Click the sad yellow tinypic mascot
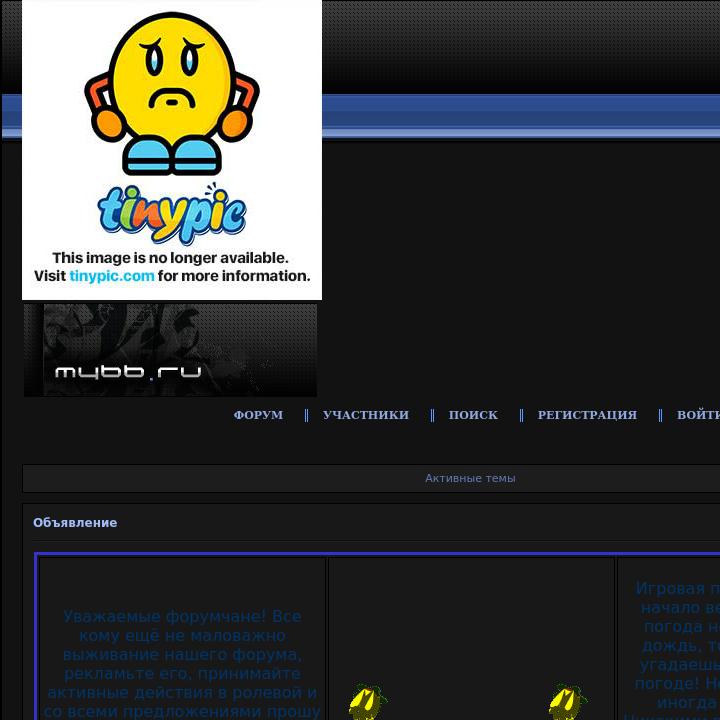 point(172,94)
